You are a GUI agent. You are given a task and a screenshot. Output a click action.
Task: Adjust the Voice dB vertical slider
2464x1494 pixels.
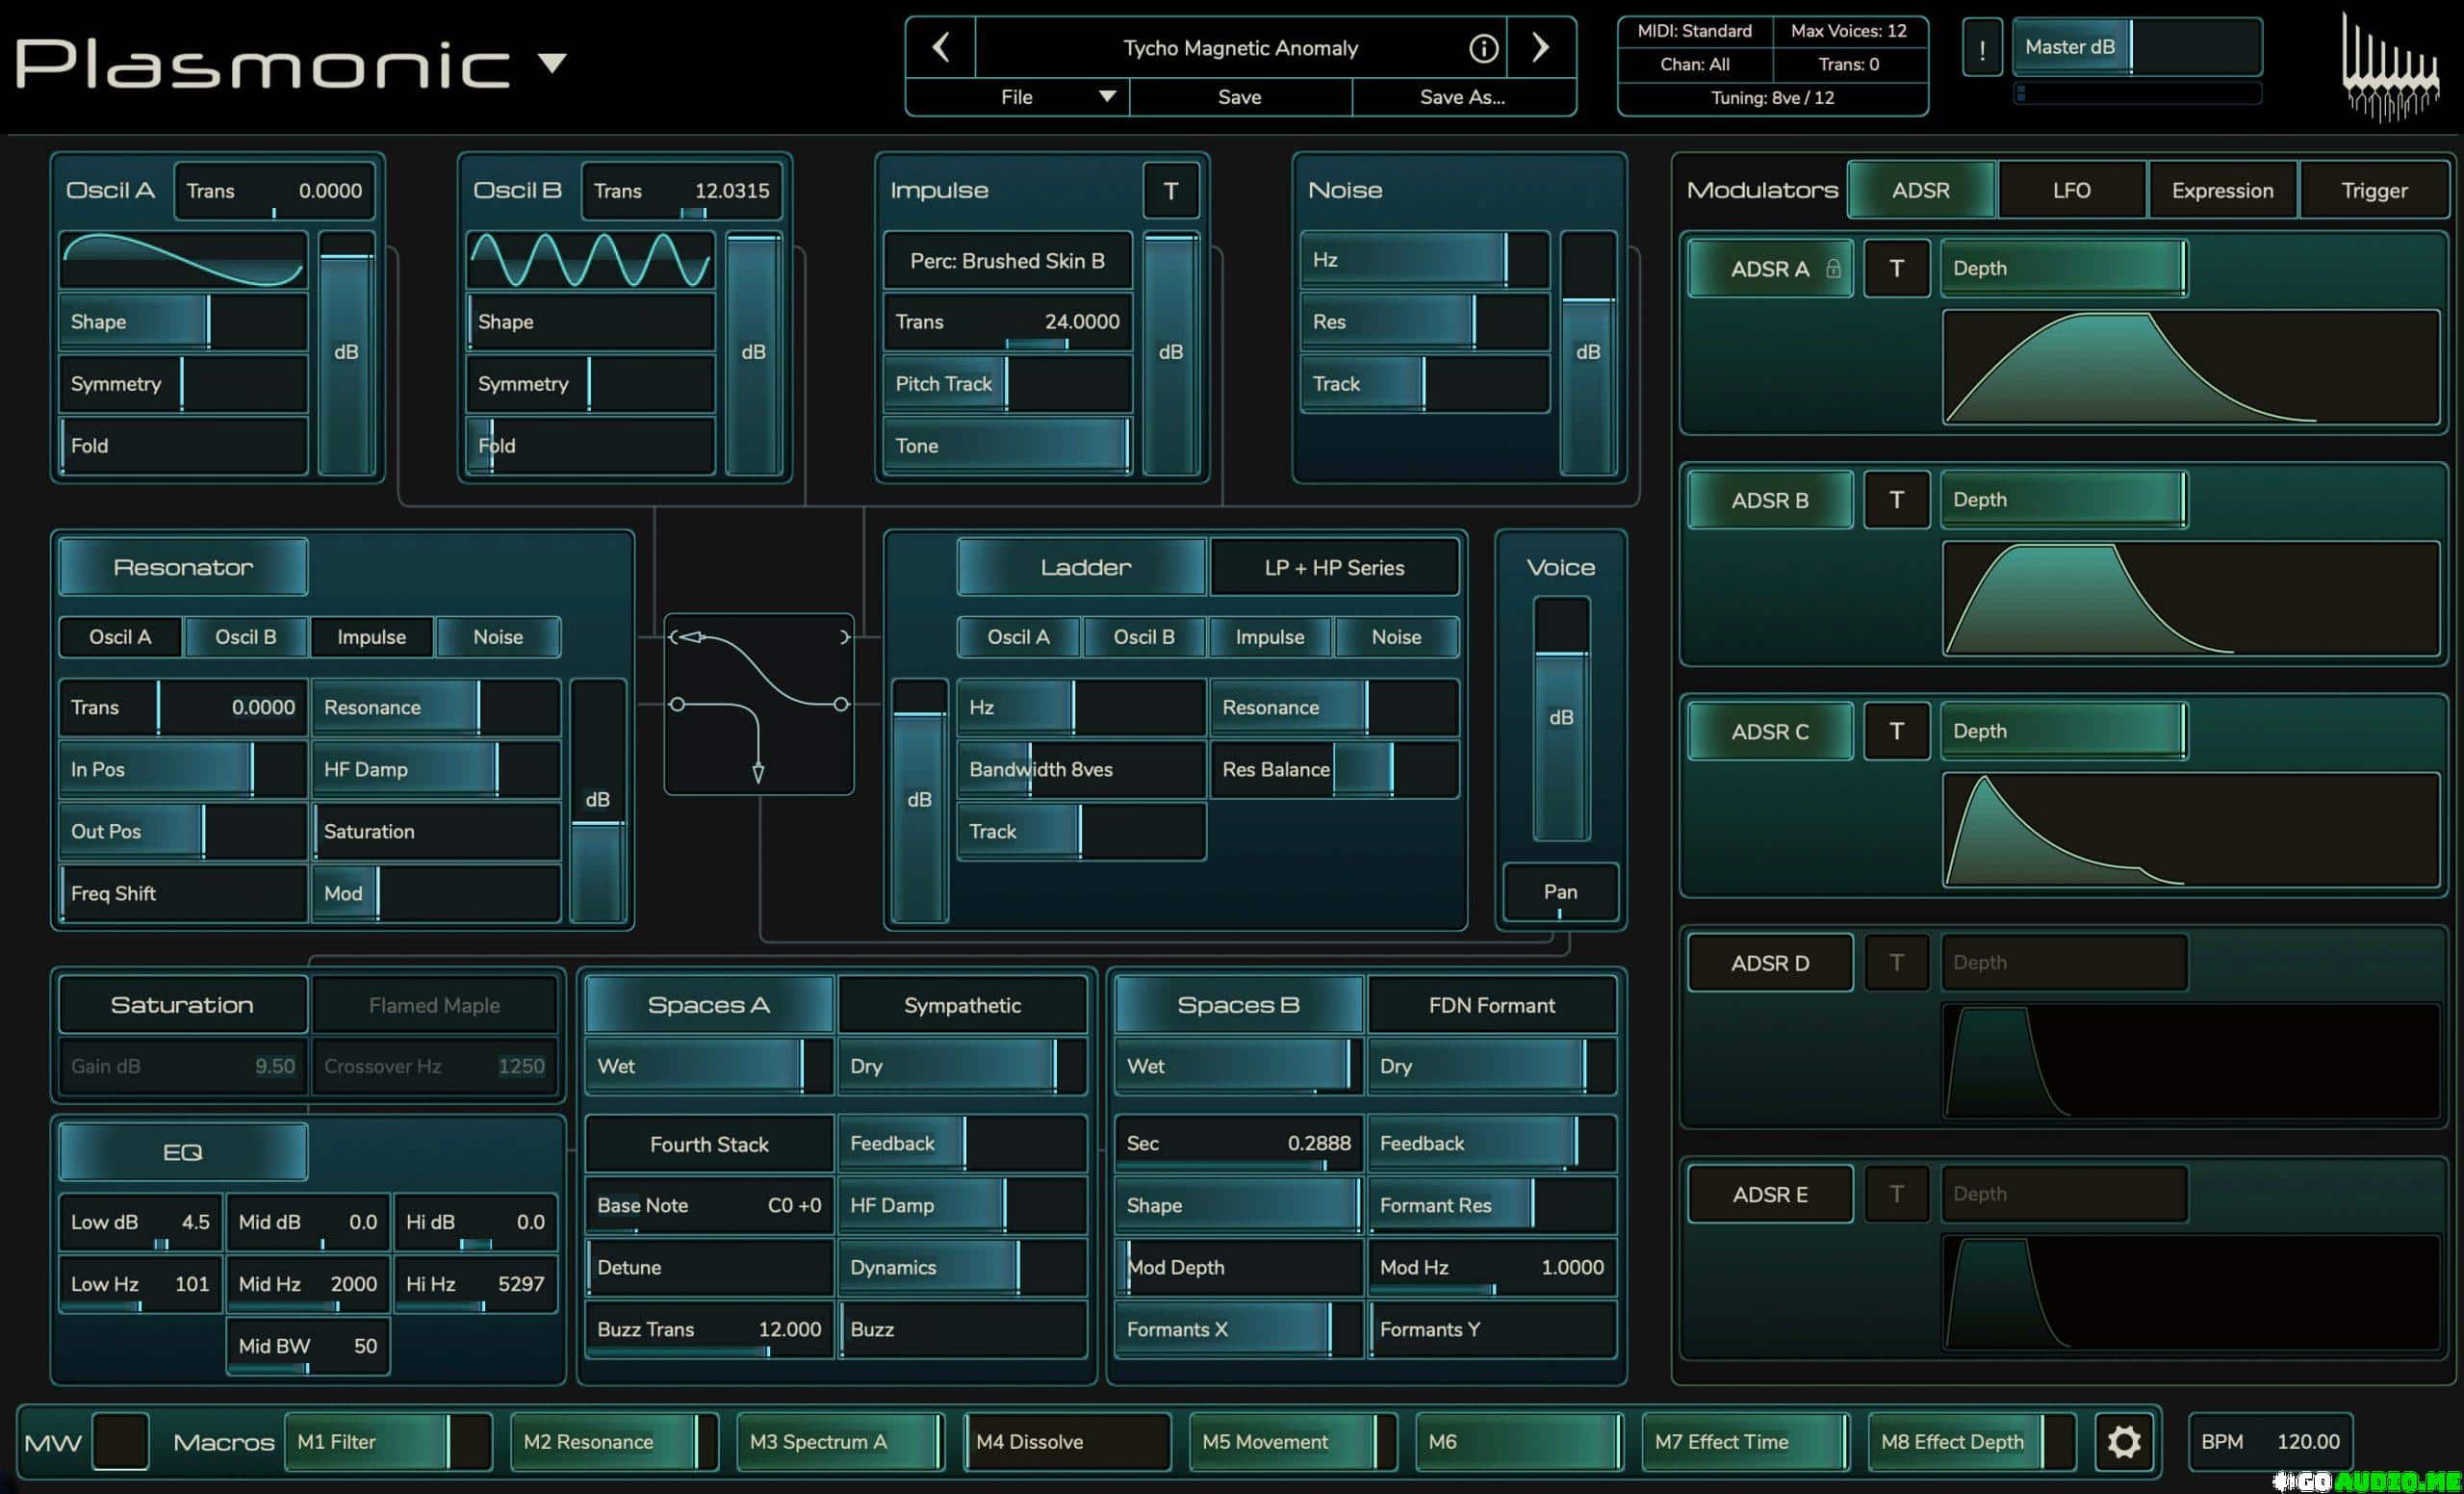click(1561, 717)
